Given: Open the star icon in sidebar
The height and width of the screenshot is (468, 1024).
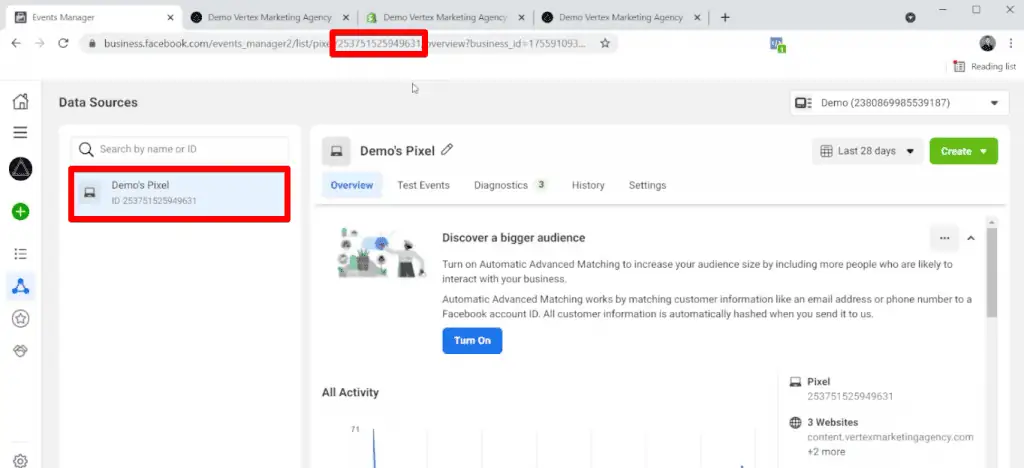Looking at the screenshot, I should click(x=20, y=319).
